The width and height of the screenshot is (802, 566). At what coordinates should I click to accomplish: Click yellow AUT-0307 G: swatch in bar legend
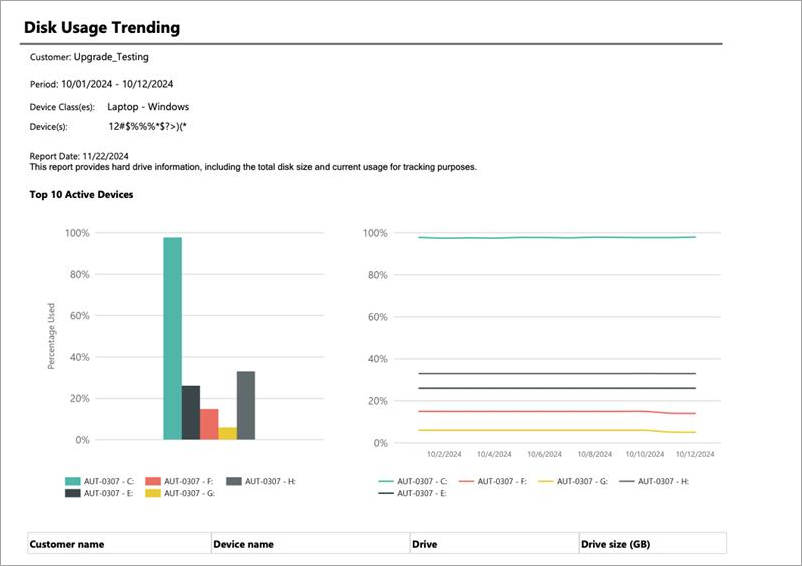click(152, 493)
